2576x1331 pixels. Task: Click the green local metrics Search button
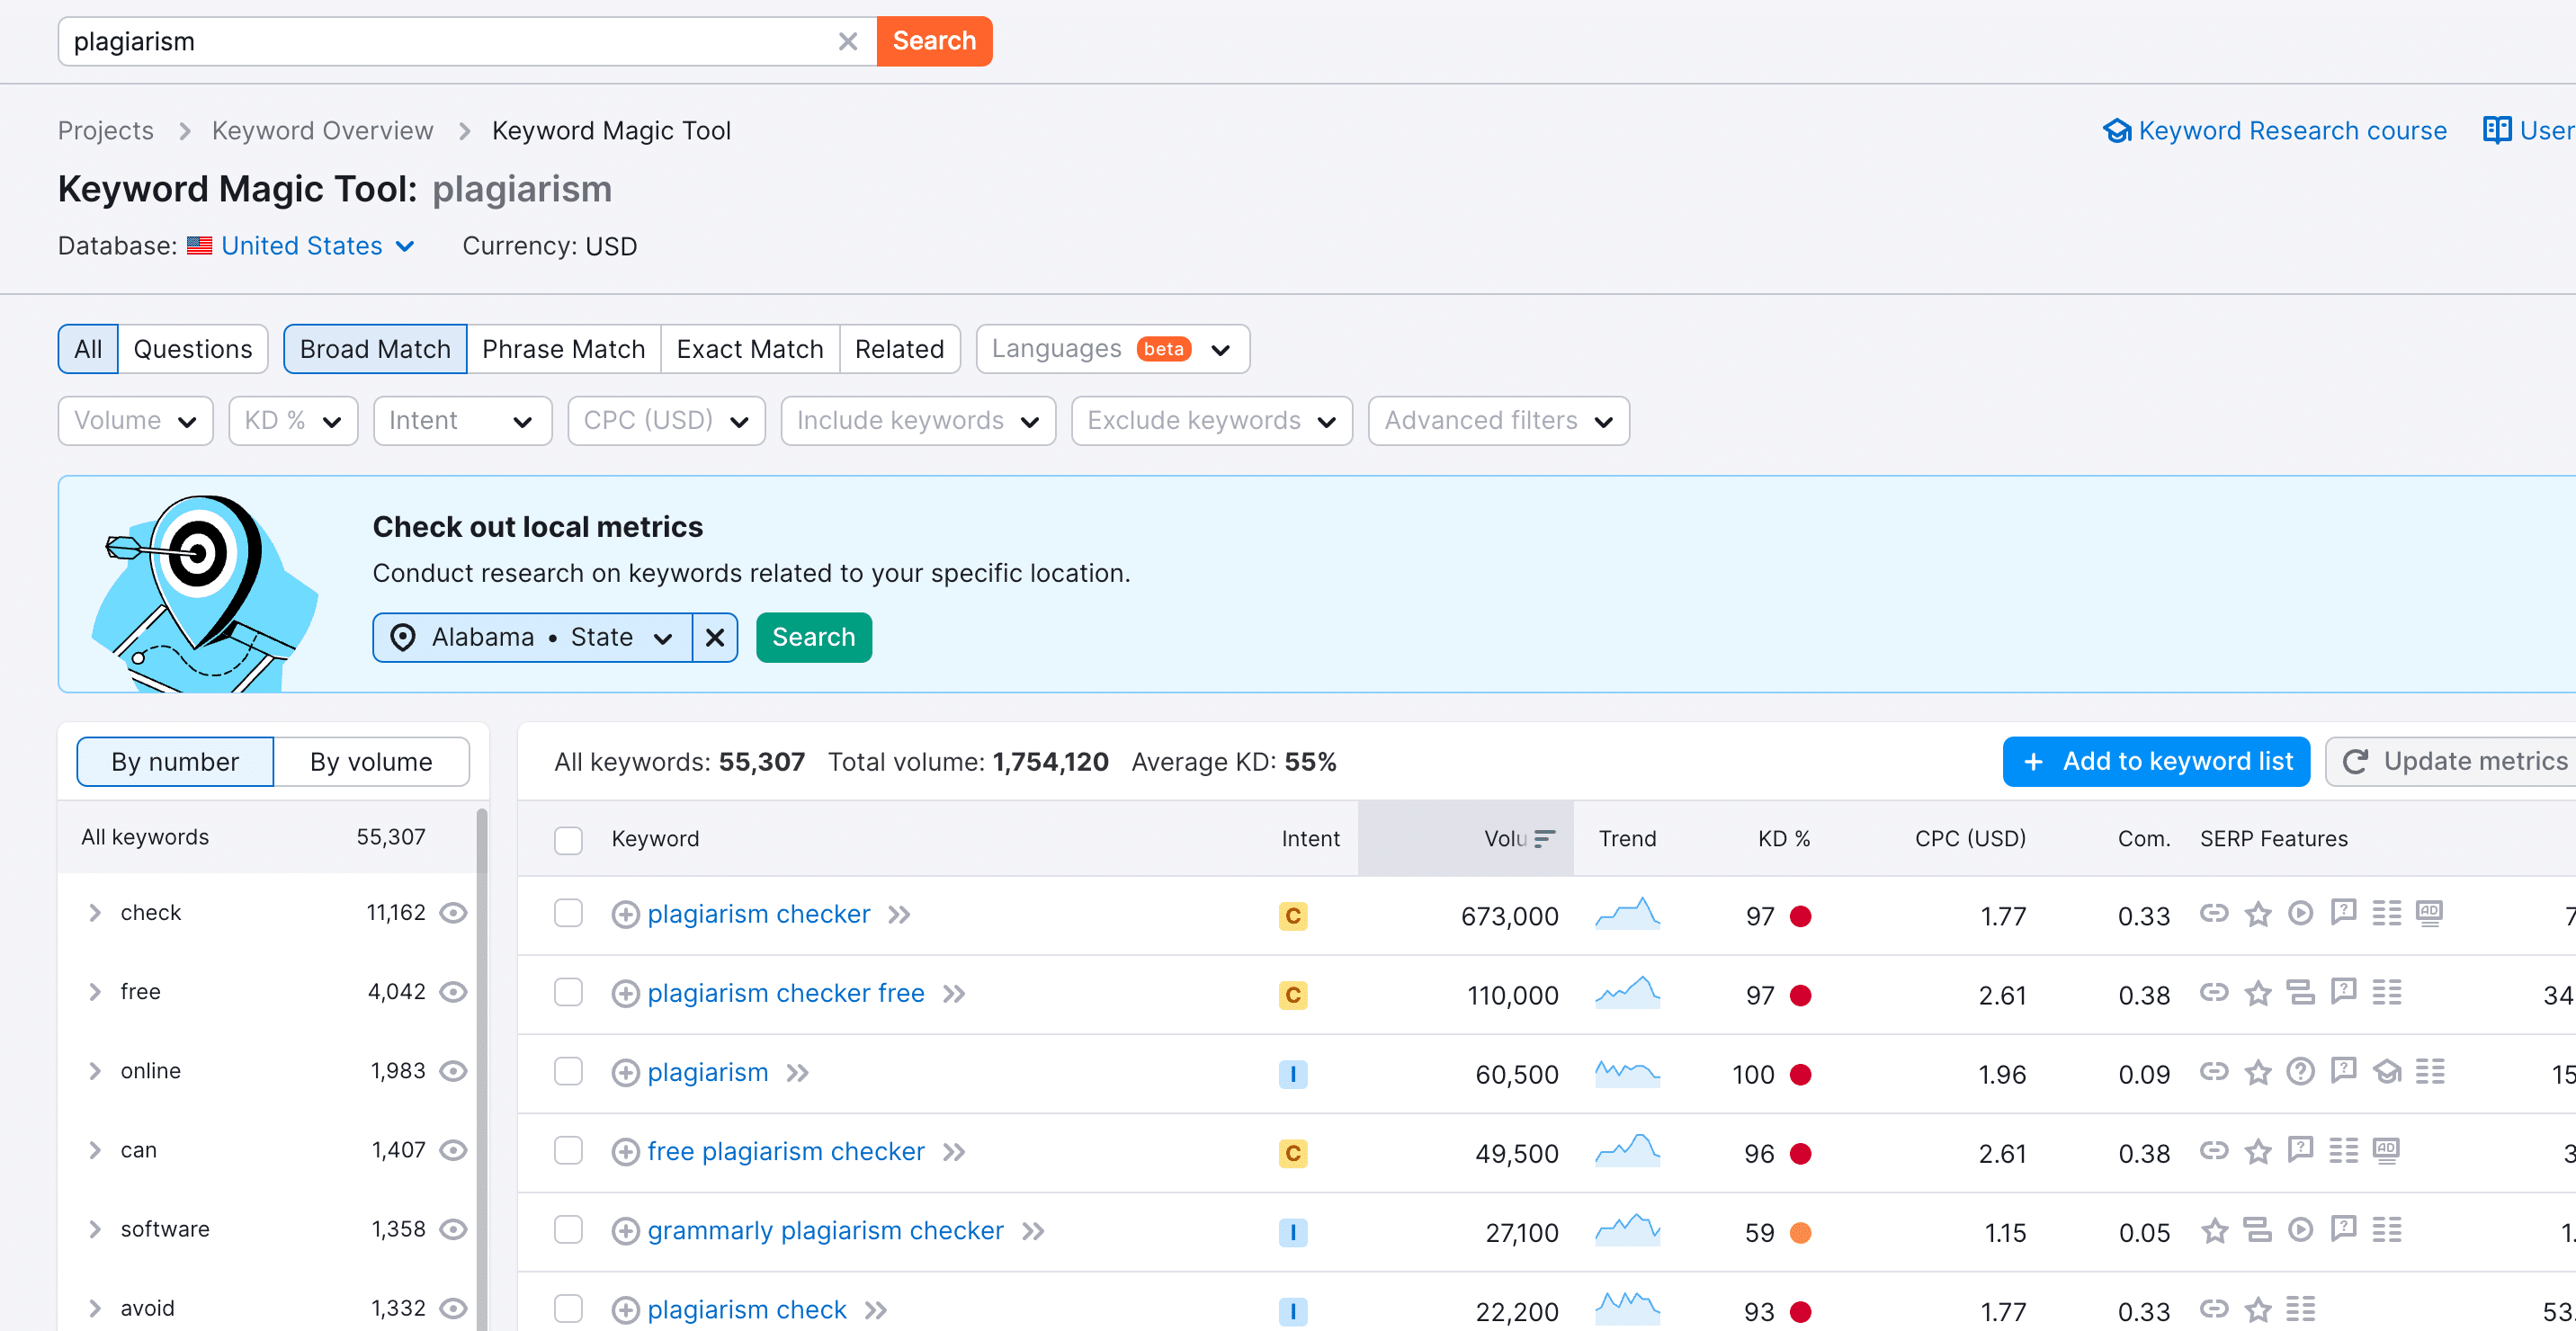[814, 638]
